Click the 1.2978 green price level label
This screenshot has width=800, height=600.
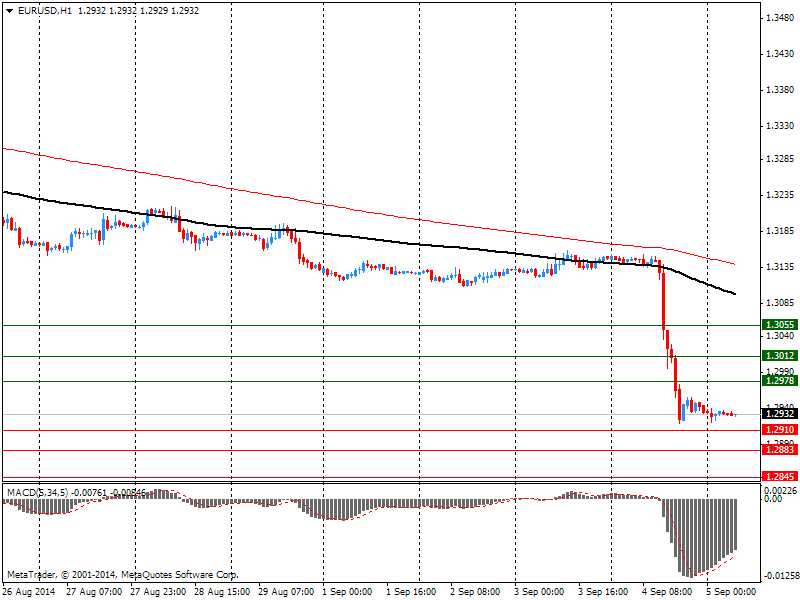click(x=780, y=381)
